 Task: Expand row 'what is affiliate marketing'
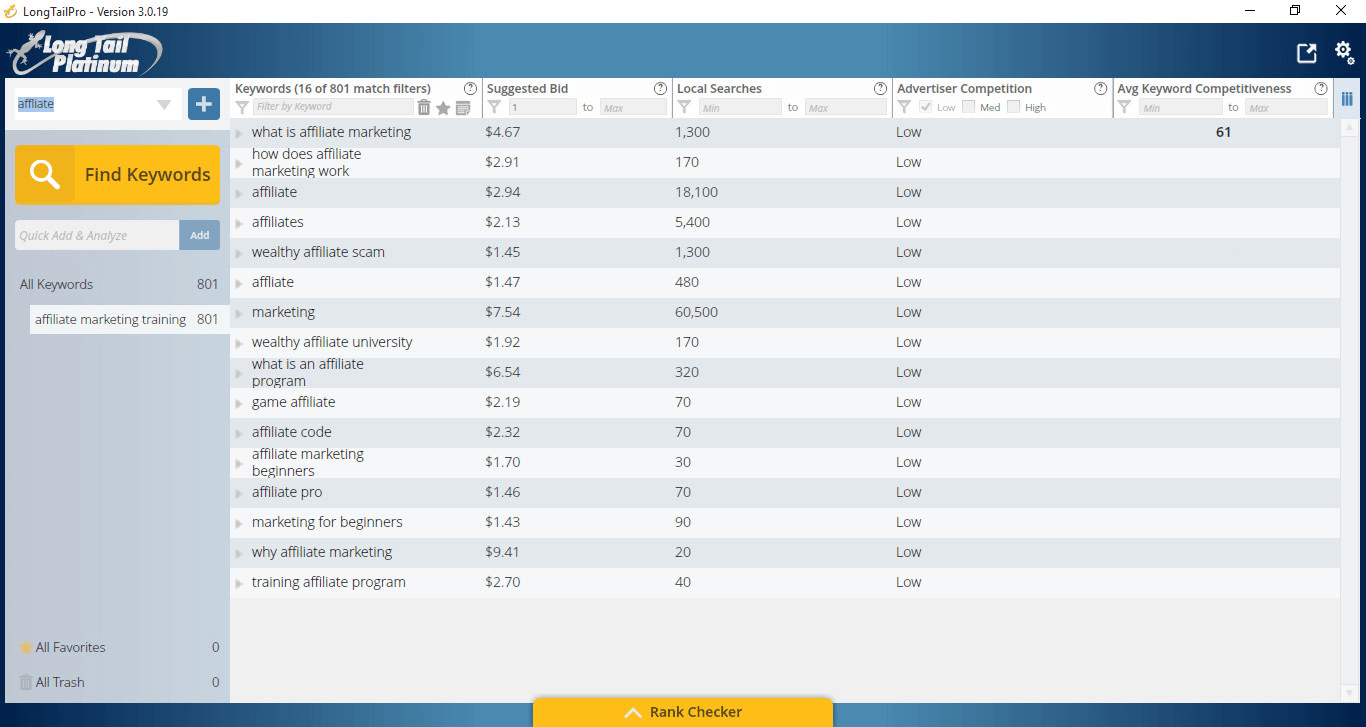point(239,133)
